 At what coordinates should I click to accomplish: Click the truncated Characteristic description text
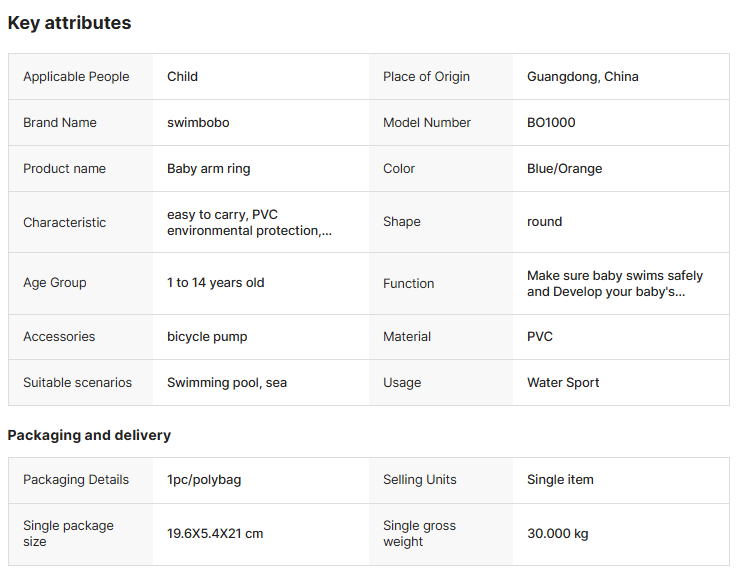pos(249,222)
